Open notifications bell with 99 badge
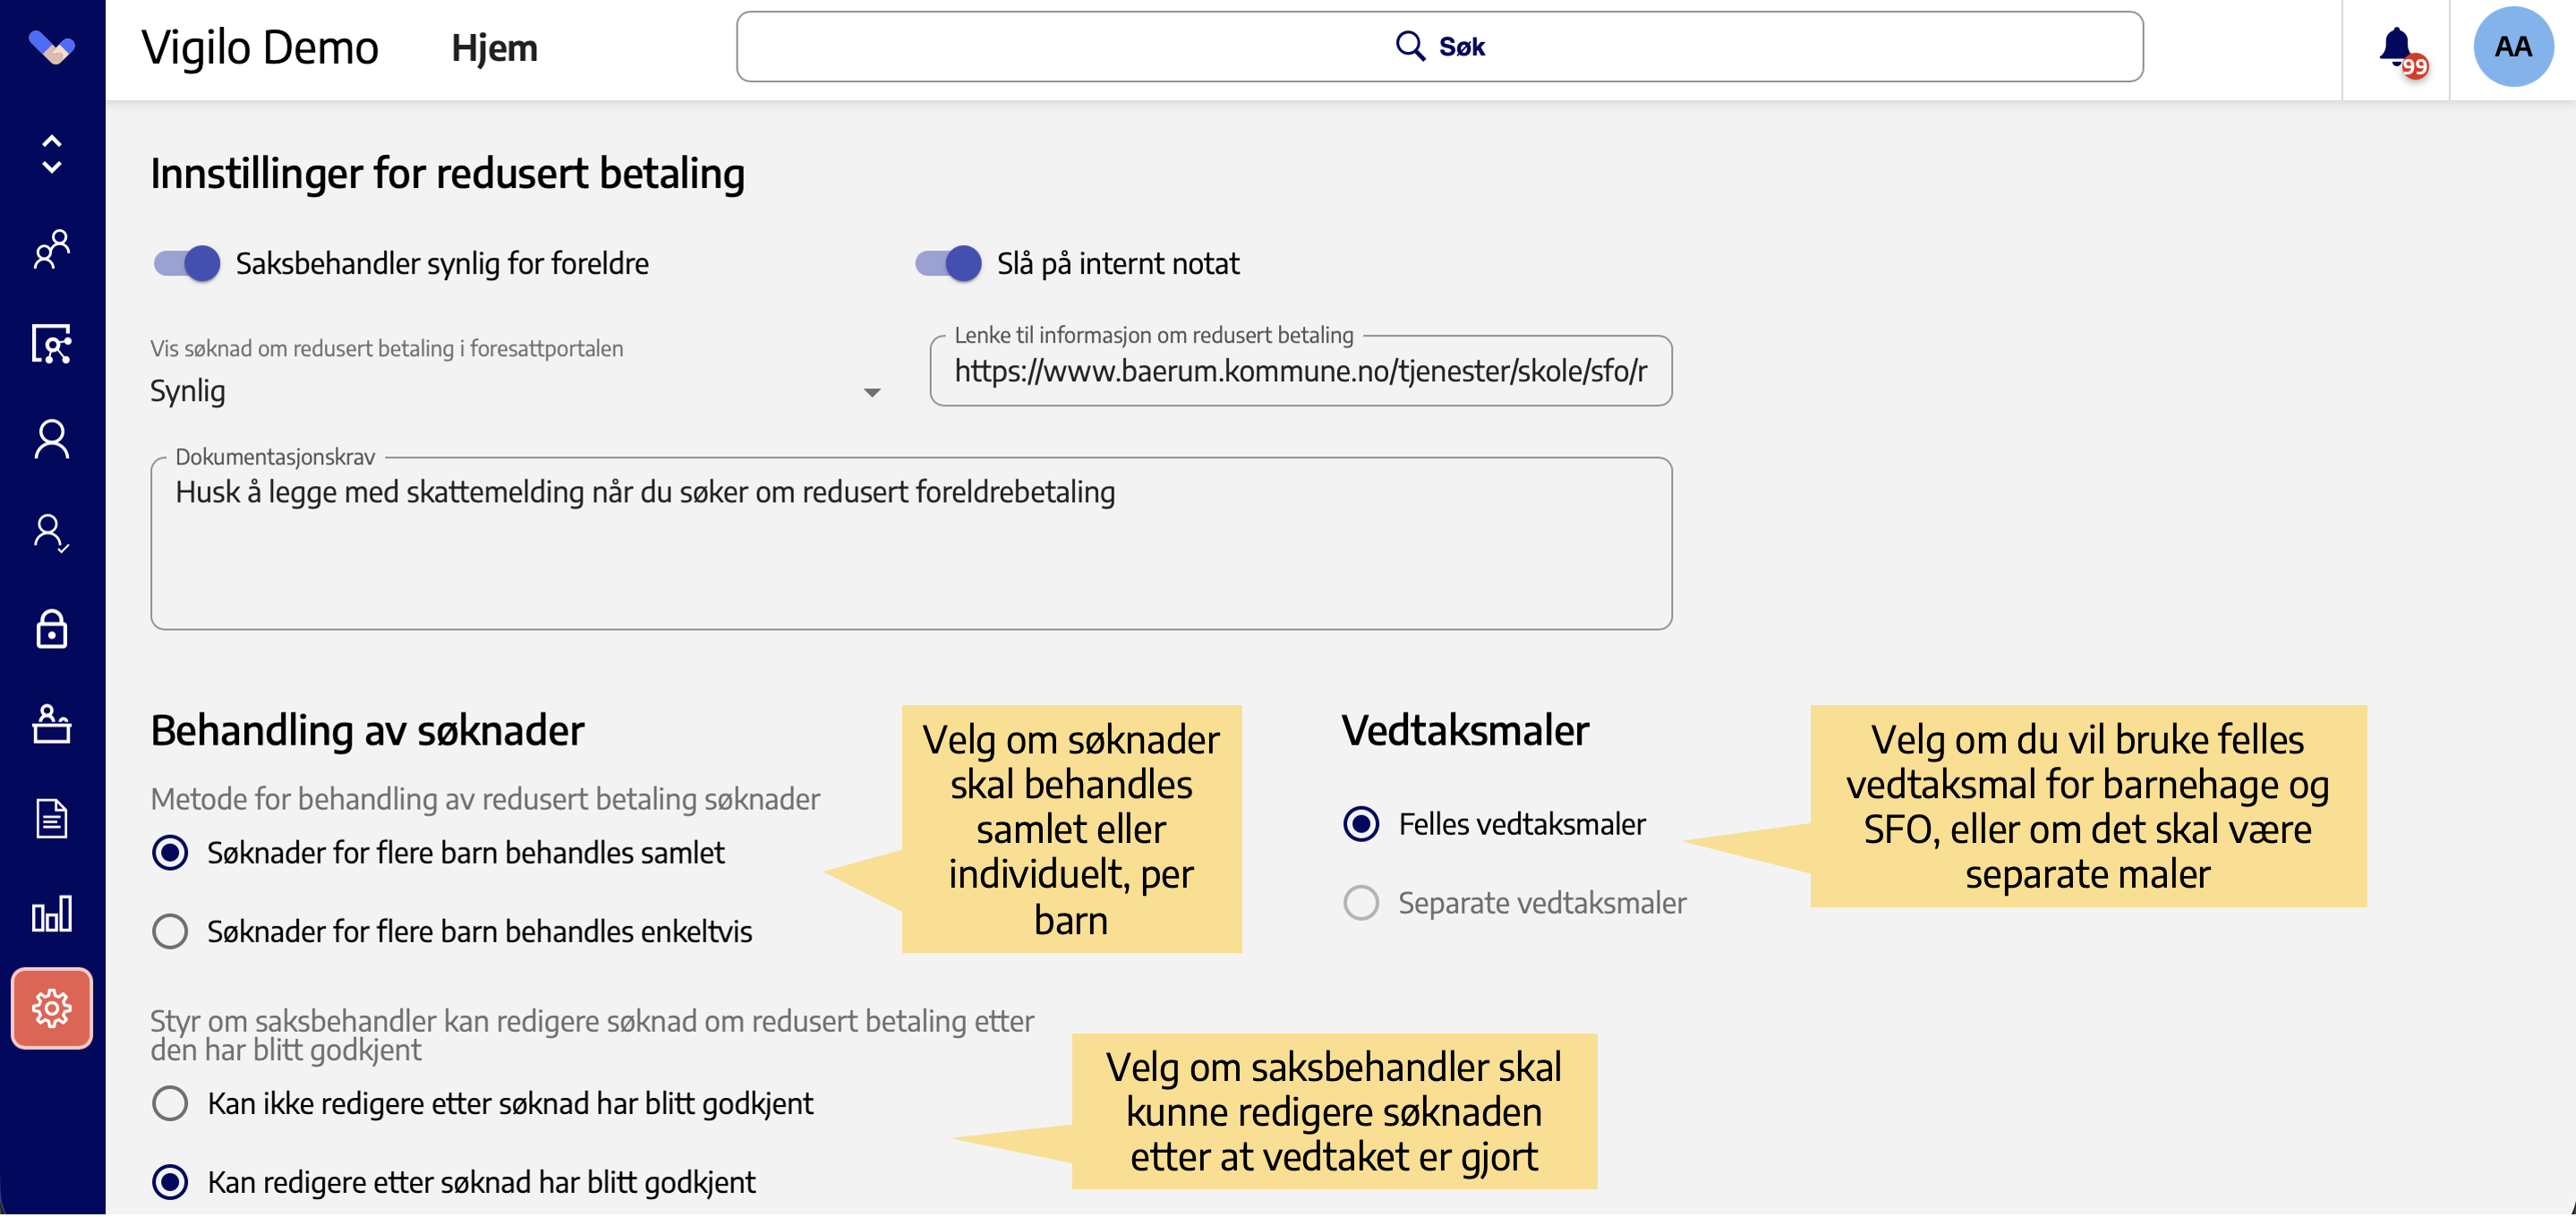This screenshot has height=1217, width=2576. [x=2402, y=50]
